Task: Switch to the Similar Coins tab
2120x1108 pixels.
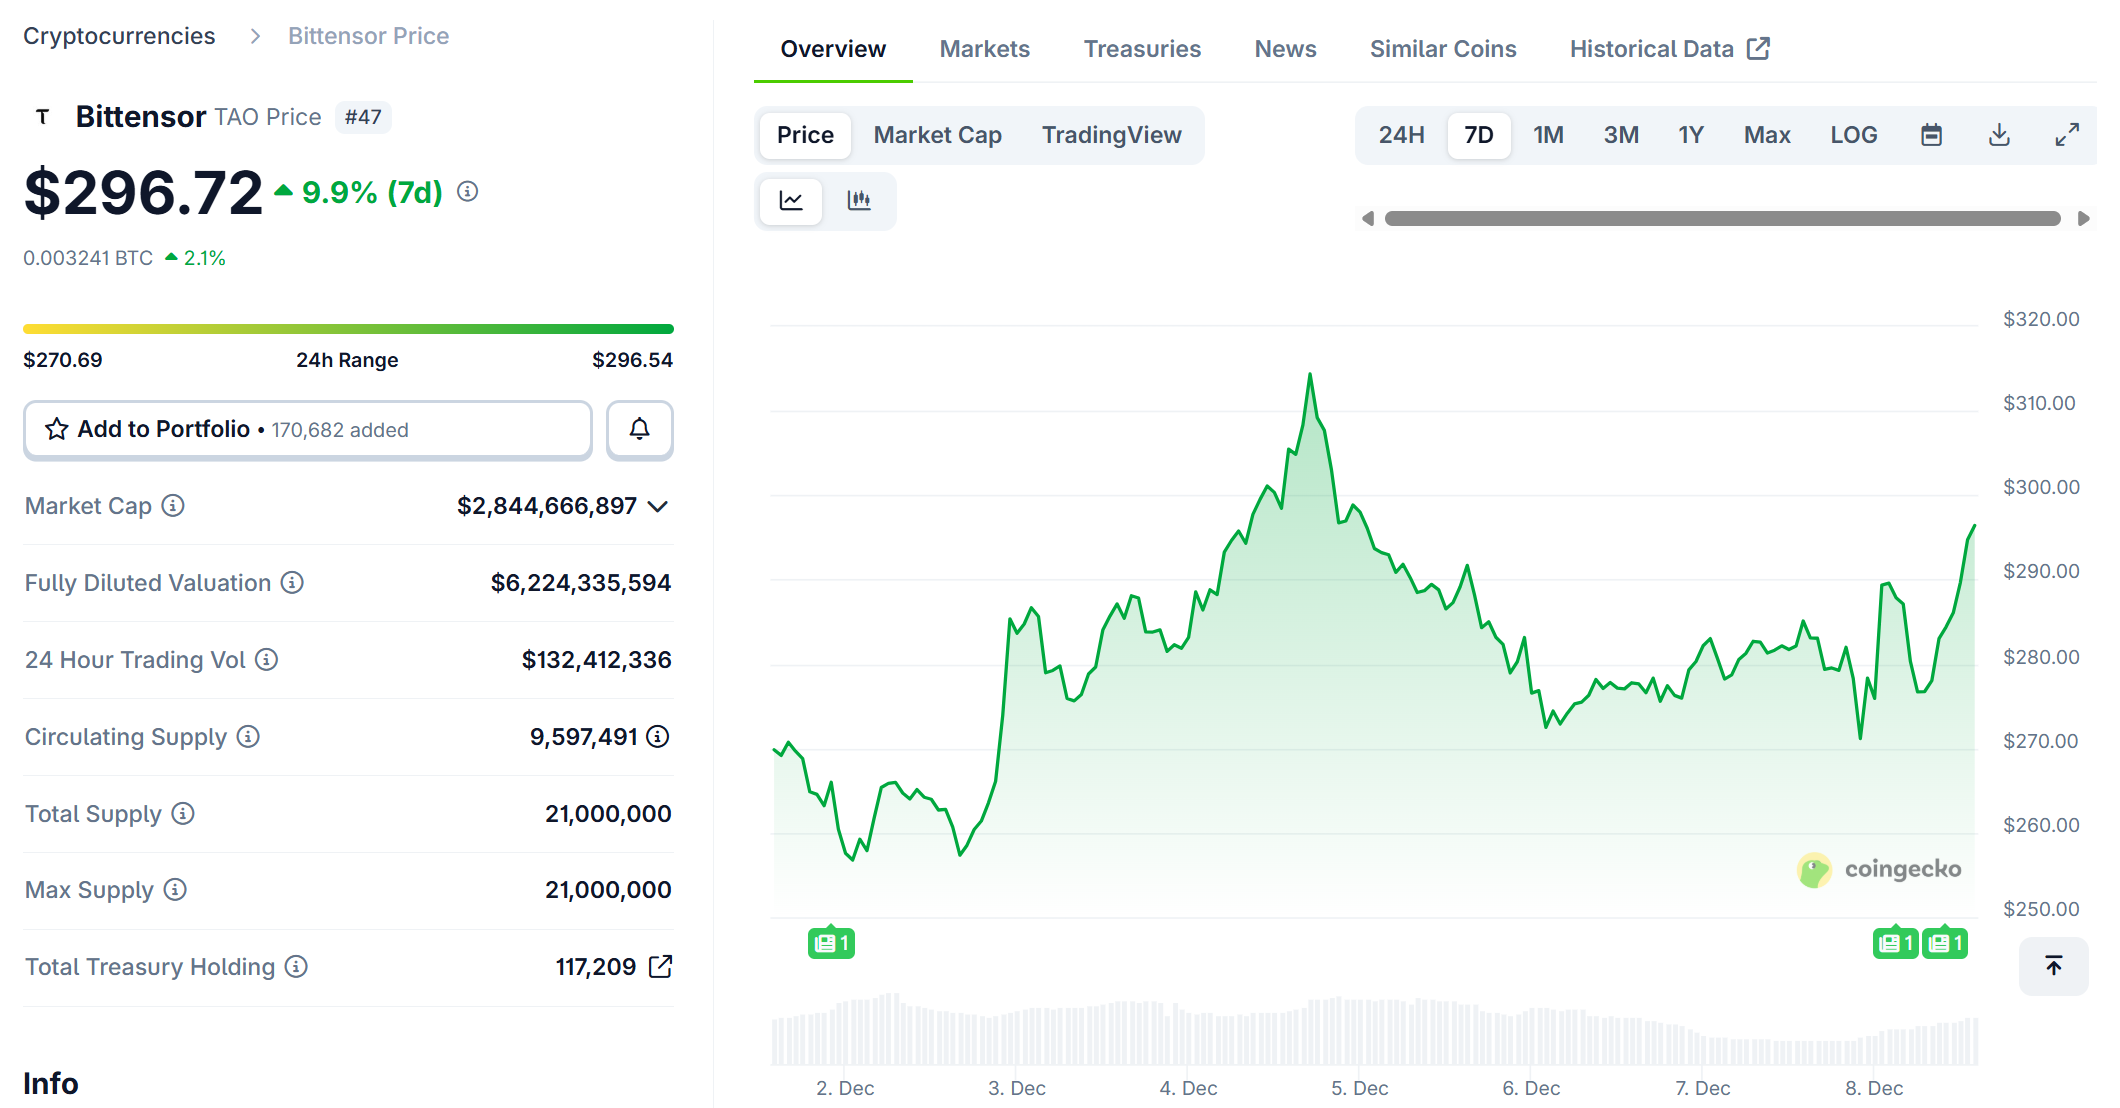Action: 1442,49
